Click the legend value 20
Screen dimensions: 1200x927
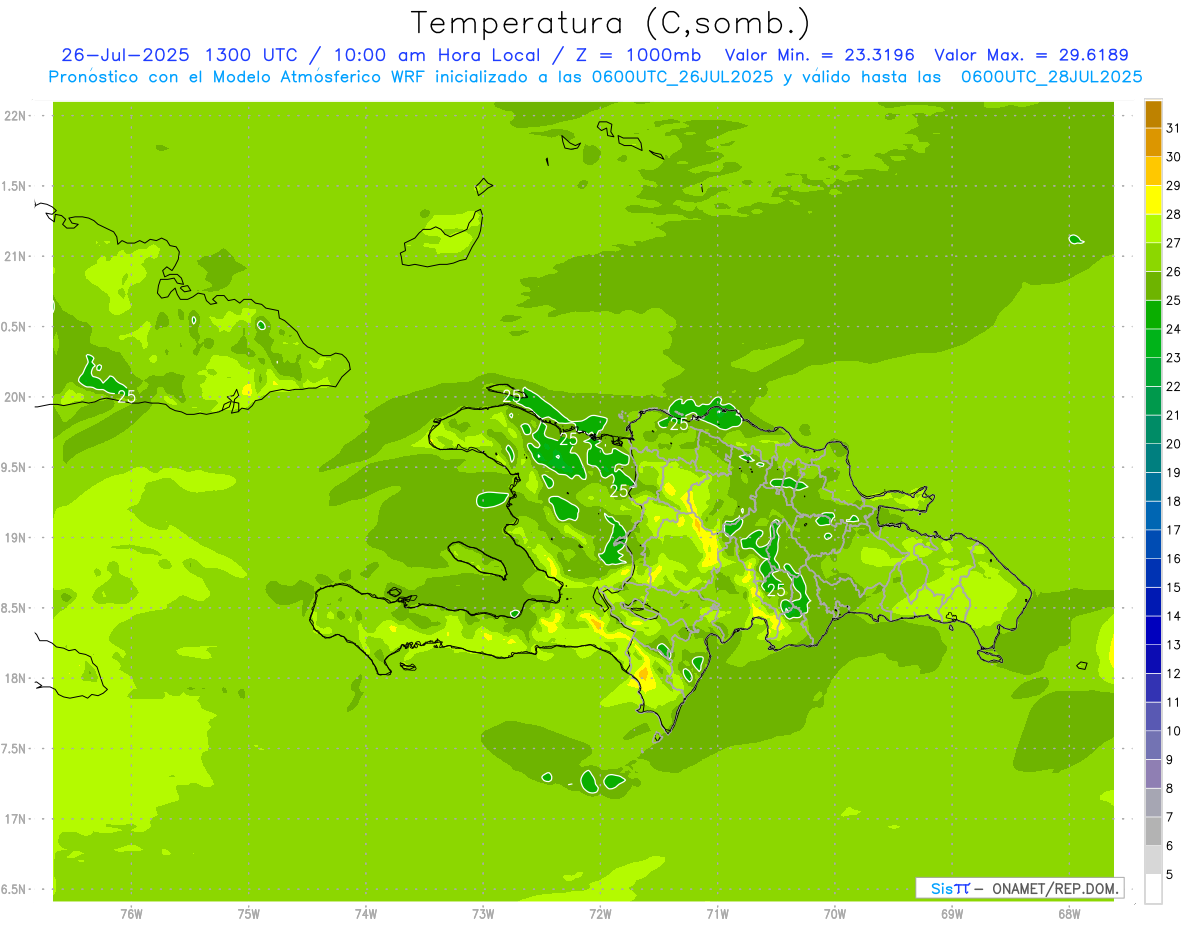tap(1174, 444)
